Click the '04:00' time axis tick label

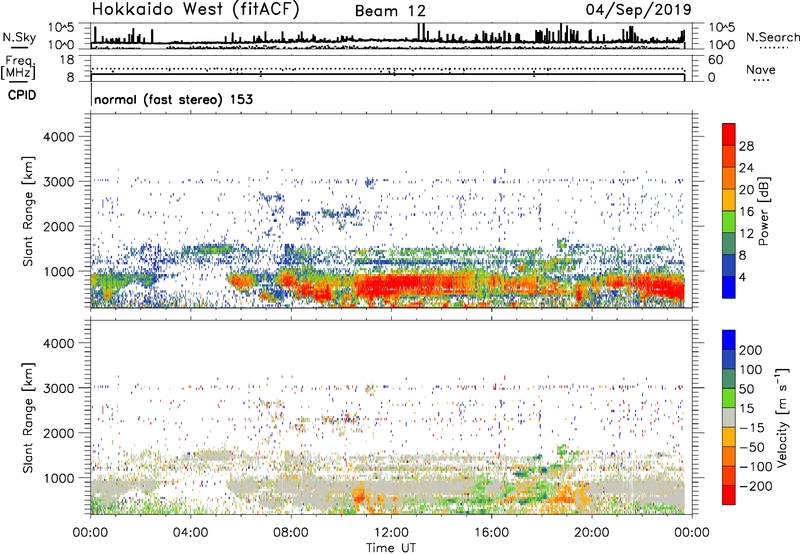coord(191,533)
